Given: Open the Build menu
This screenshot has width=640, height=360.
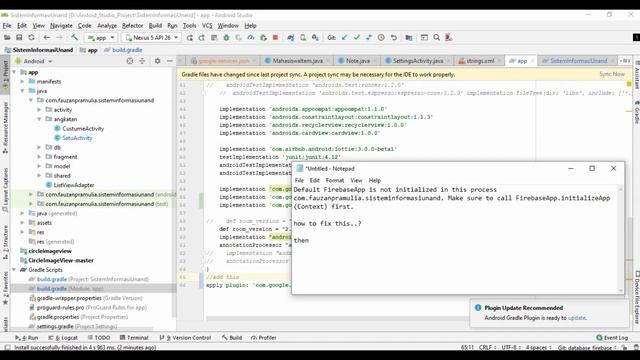Looking at the screenshot, I should pos(155,25).
